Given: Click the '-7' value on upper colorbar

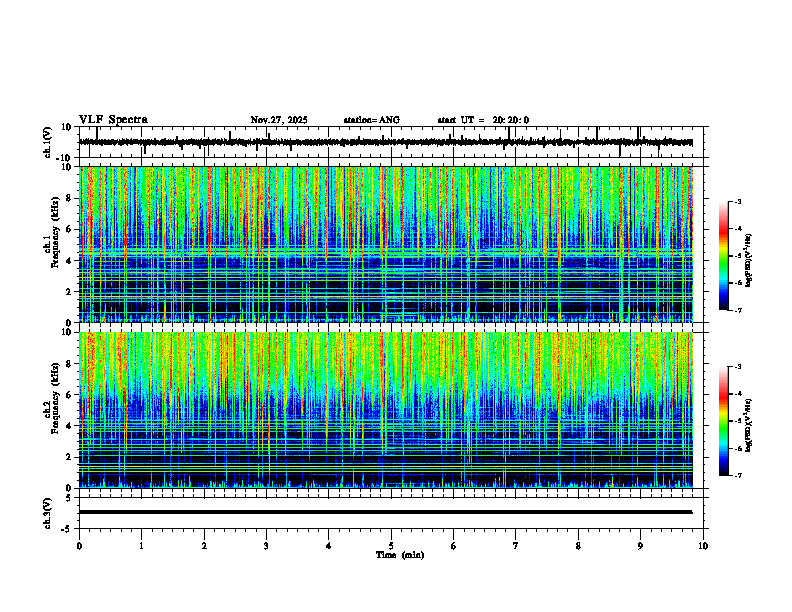Looking at the screenshot, I should [737, 311].
